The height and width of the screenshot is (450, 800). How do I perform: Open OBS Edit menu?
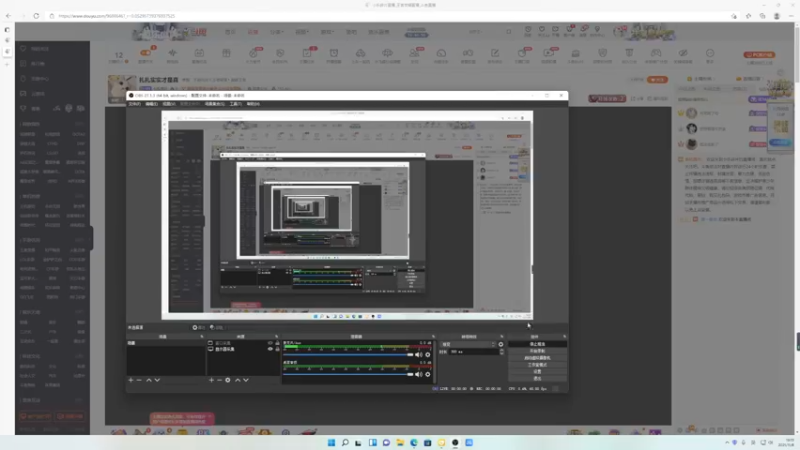point(152,104)
